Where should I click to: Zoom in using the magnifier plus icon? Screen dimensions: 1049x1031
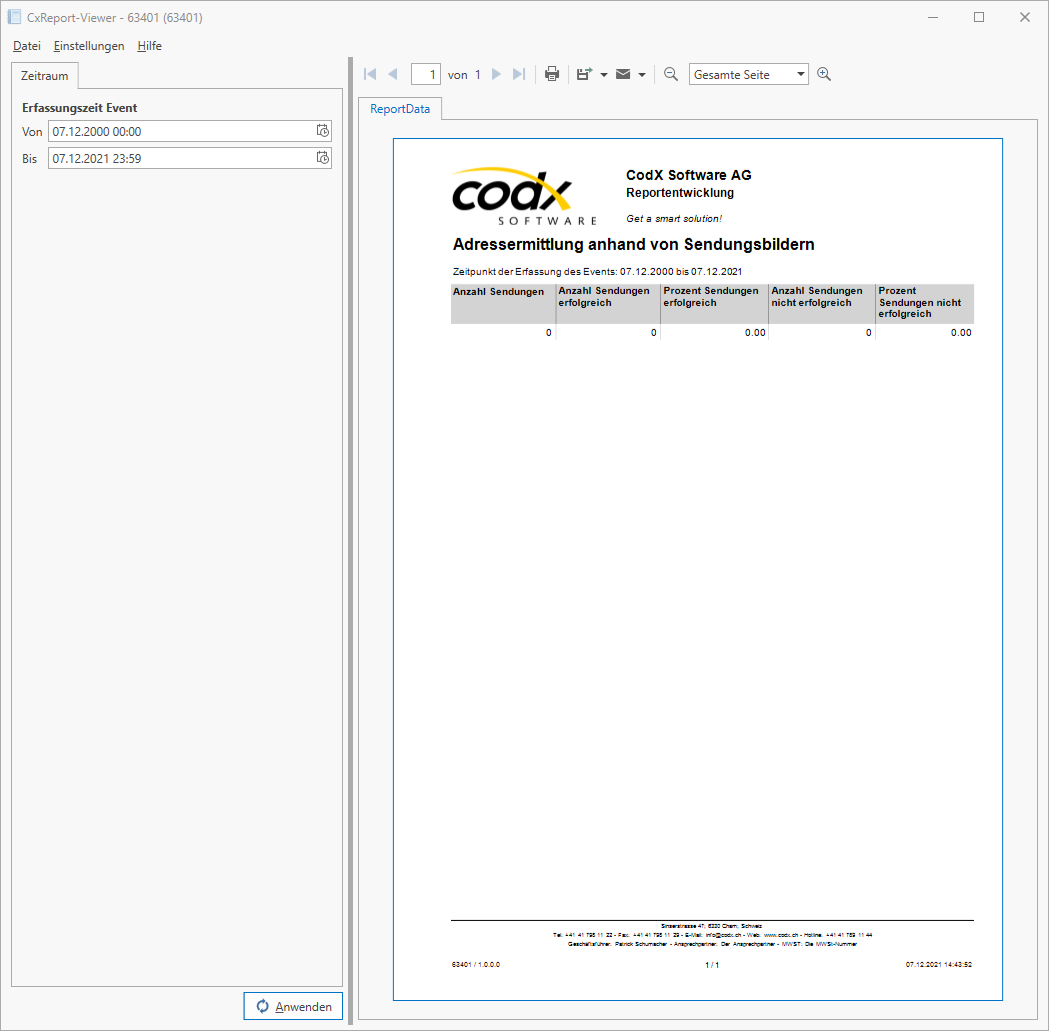pyautogui.click(x=824, y=73)
